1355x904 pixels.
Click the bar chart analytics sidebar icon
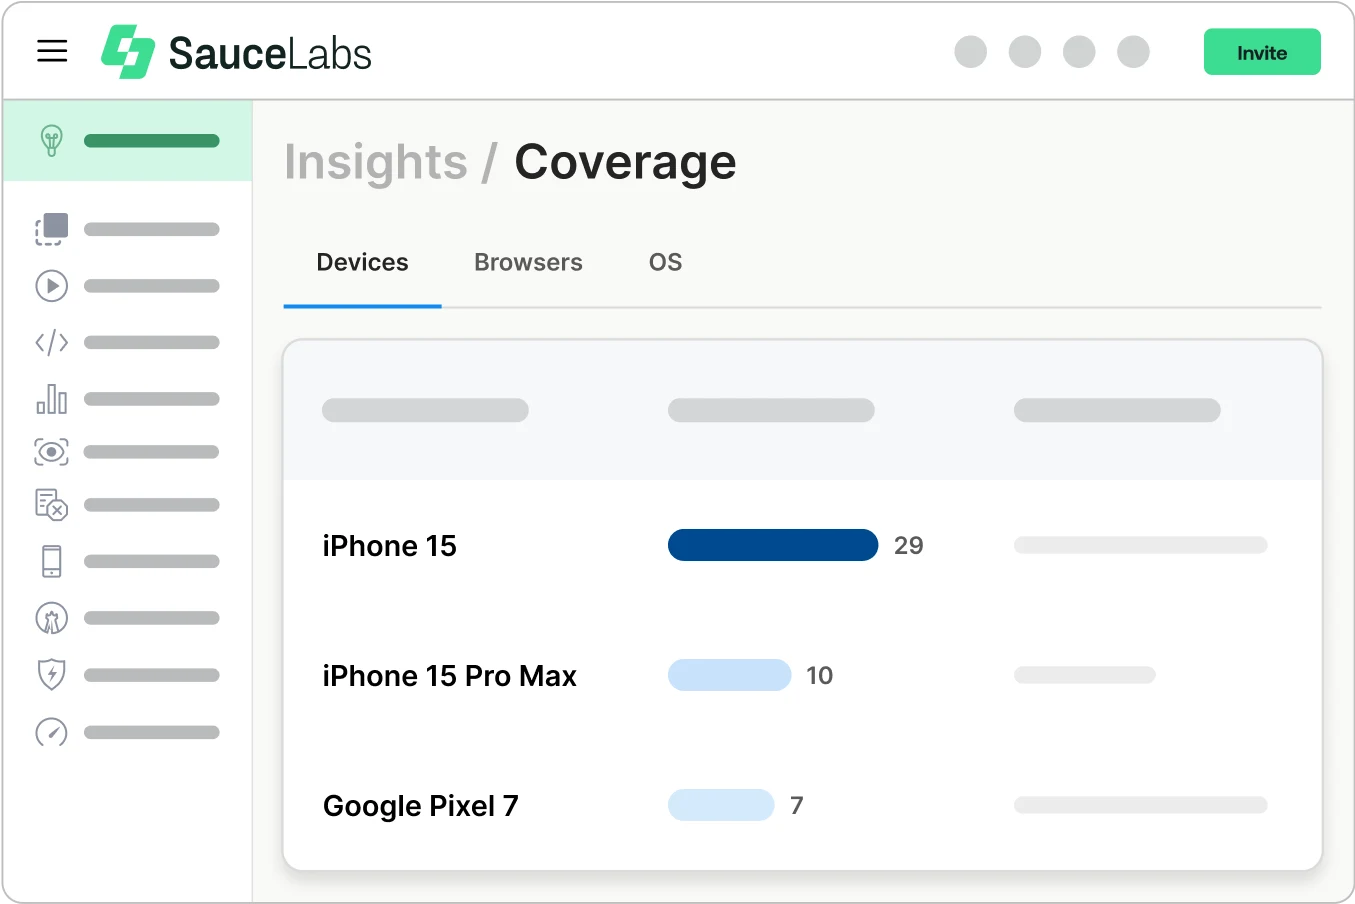click(51, 398)
